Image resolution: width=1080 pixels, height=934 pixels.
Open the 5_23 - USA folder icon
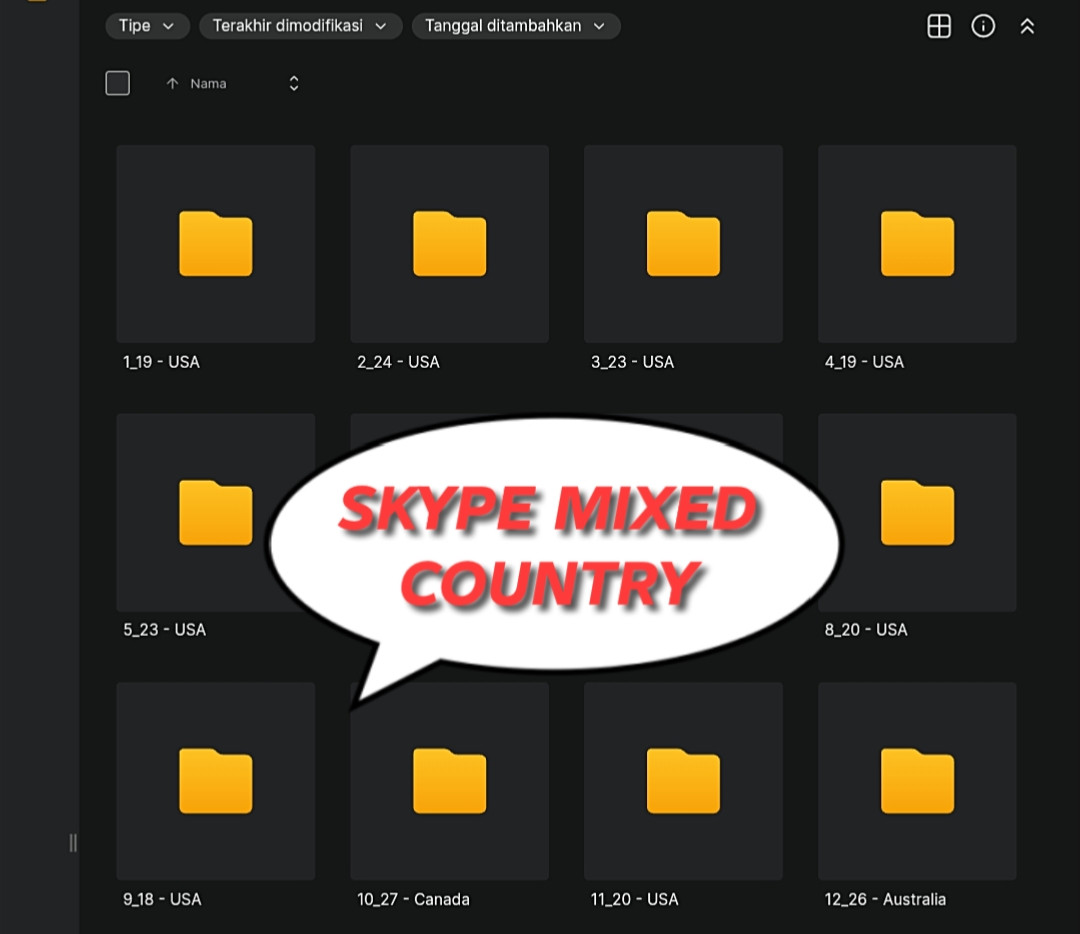(216, 512)
